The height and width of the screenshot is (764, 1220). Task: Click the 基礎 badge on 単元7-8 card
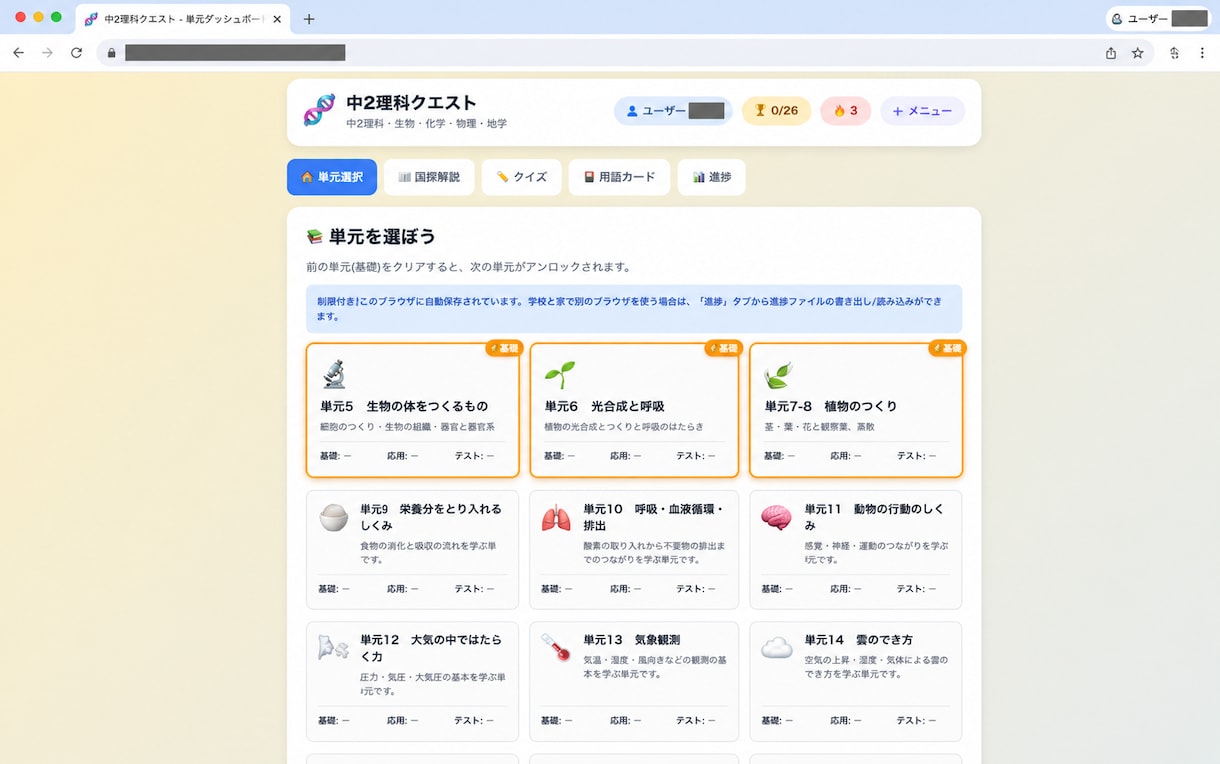pos(948,348)
